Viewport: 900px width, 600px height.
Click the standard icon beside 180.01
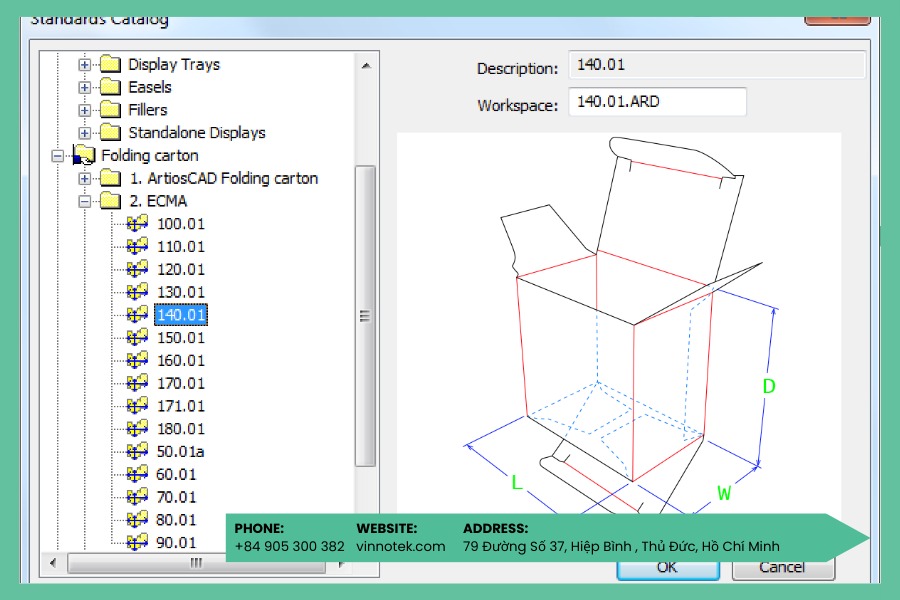coord(137,429)
